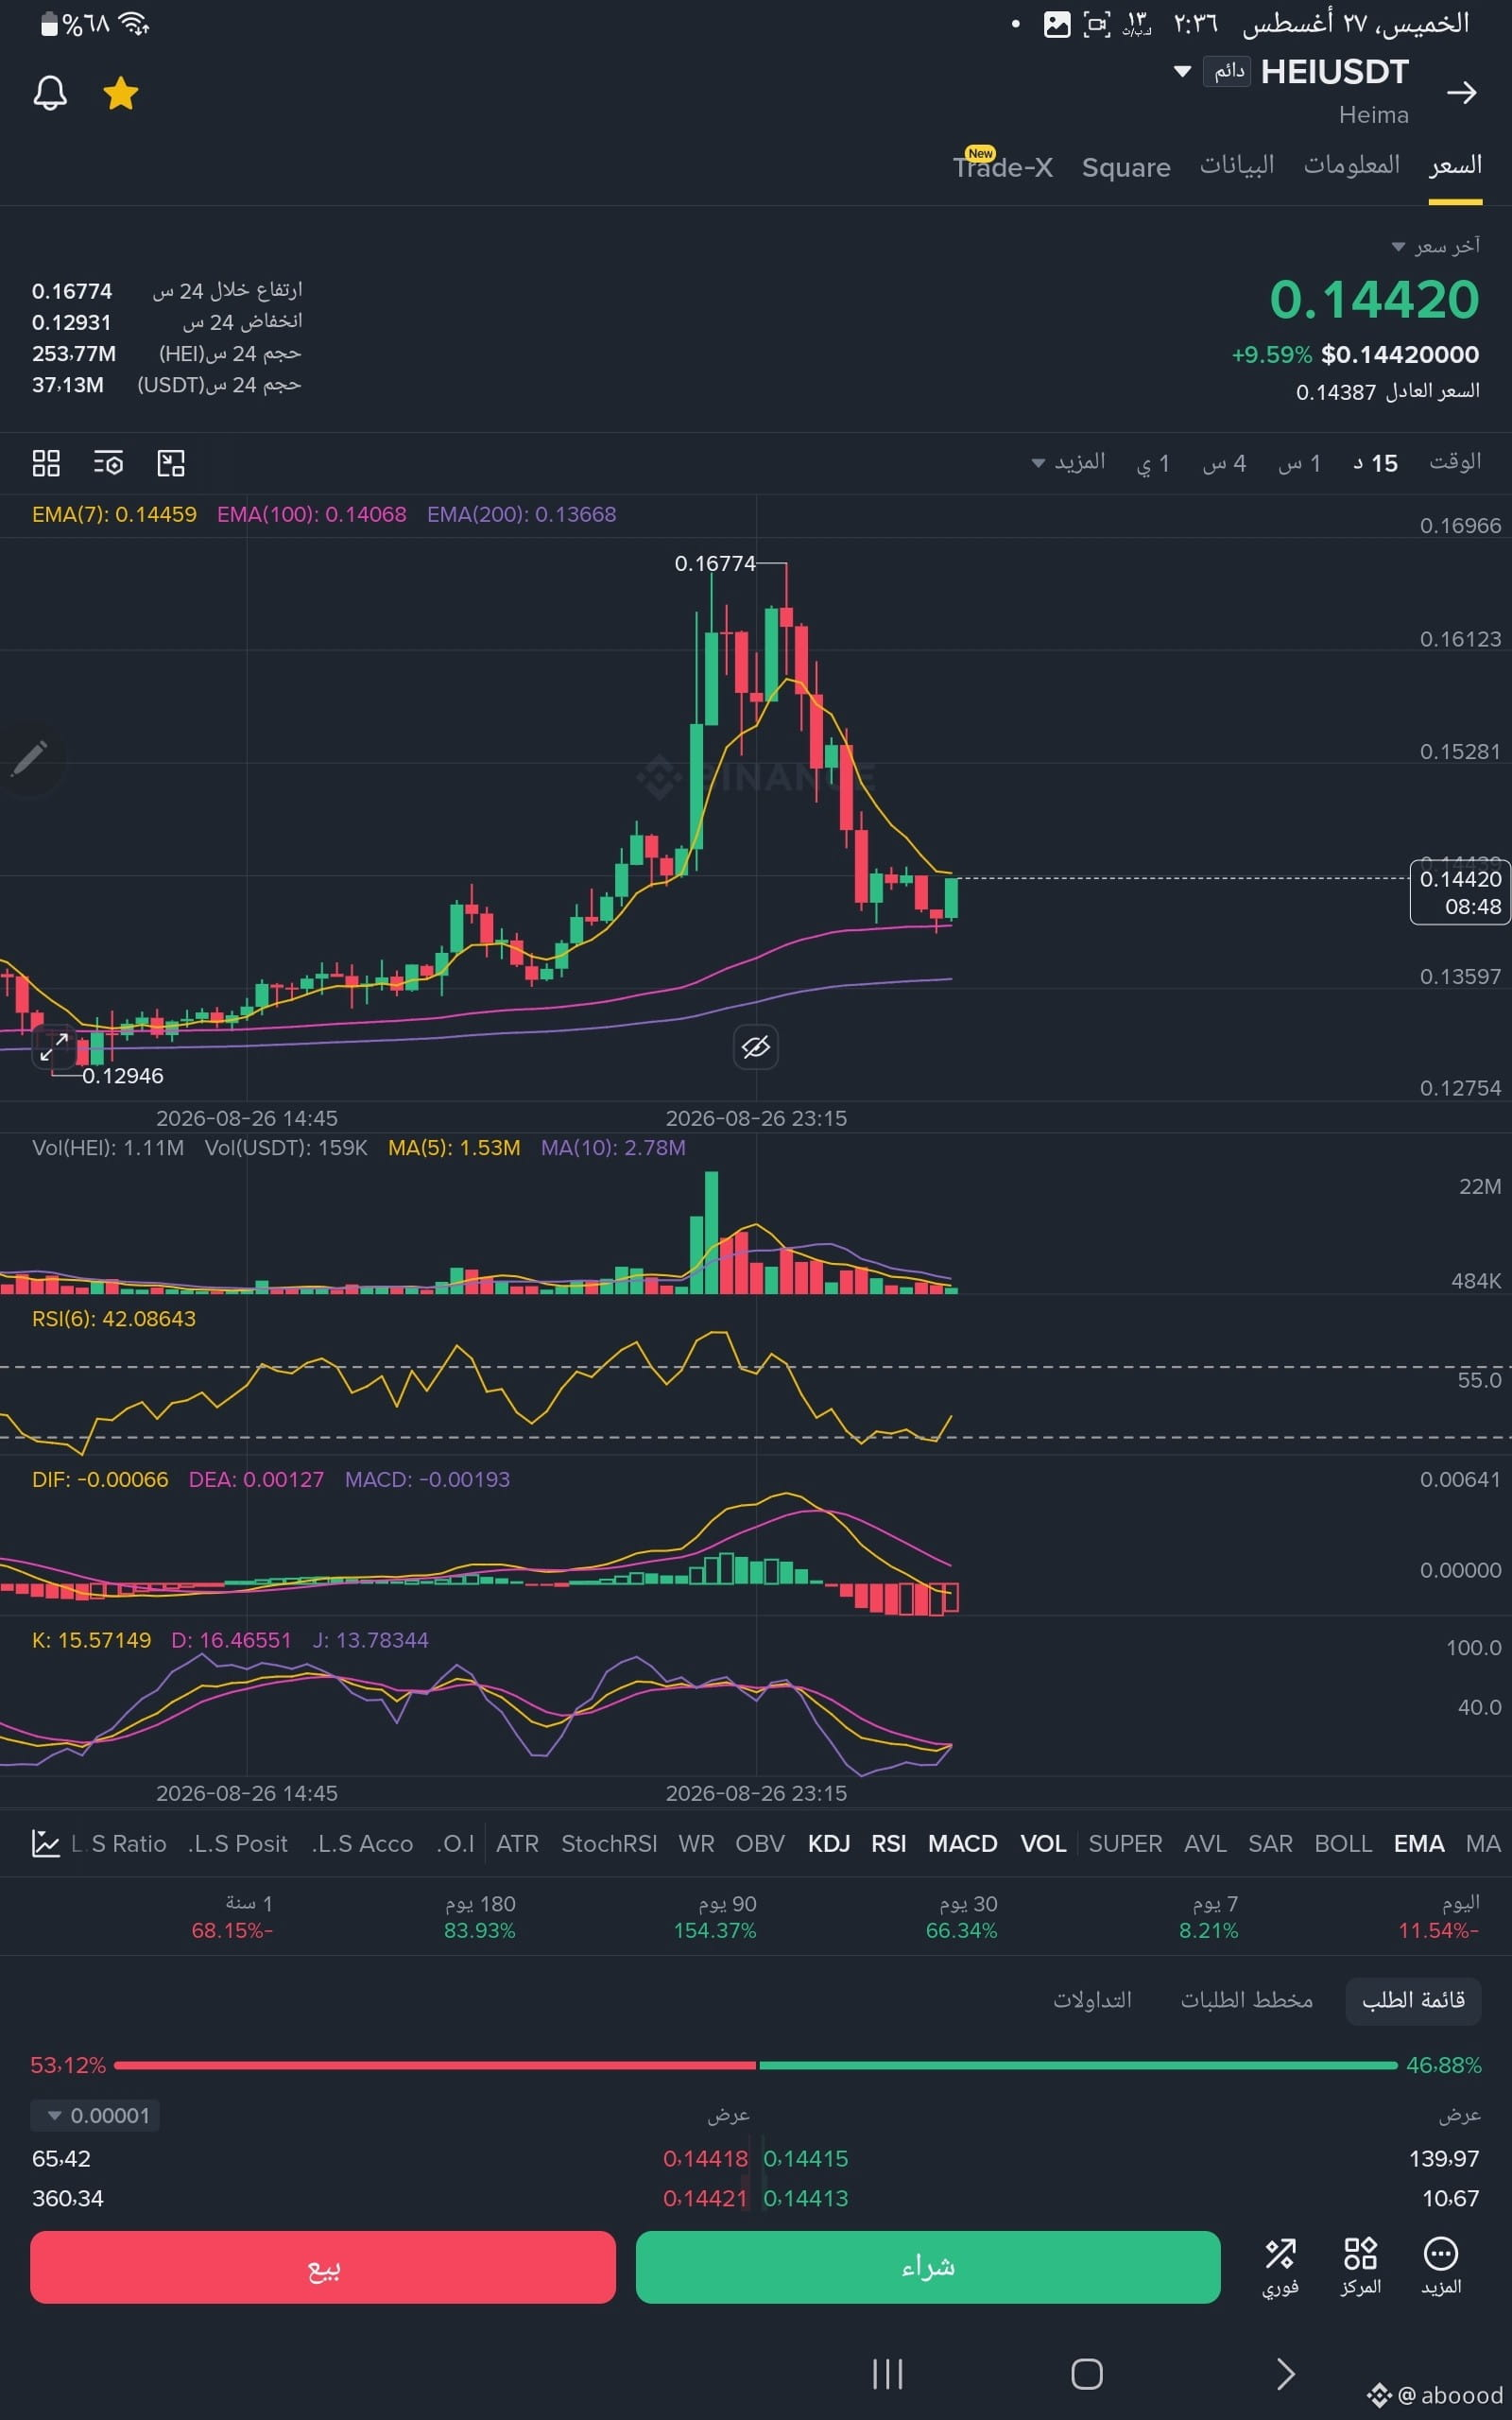This screenshot has width=1512, height=2420.
Task: Select the 1 ي timeframe
Action: [x=1153, y=463]
